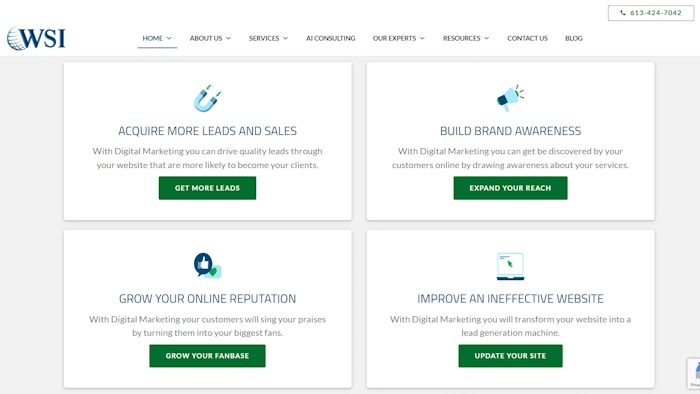This screenshot has width=700, height=394.
Task: Click the reCAPTCHA privacy badge
Action: point(694,373)
